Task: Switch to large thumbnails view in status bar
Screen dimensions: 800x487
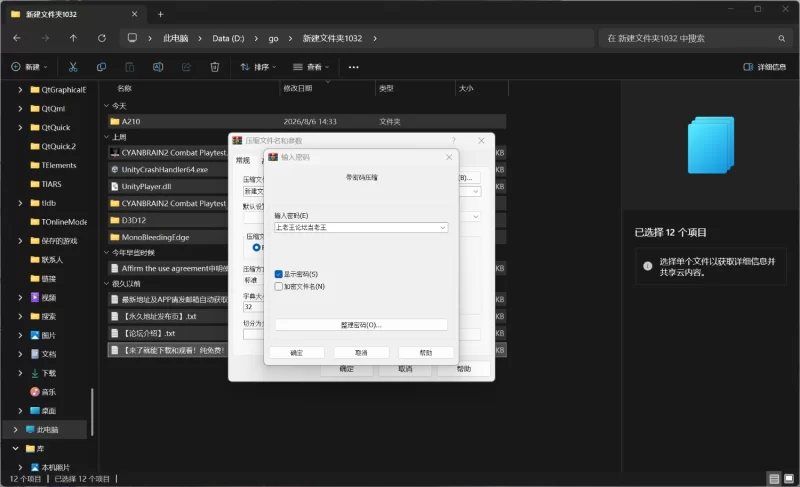Action: (x=789, y=478)
